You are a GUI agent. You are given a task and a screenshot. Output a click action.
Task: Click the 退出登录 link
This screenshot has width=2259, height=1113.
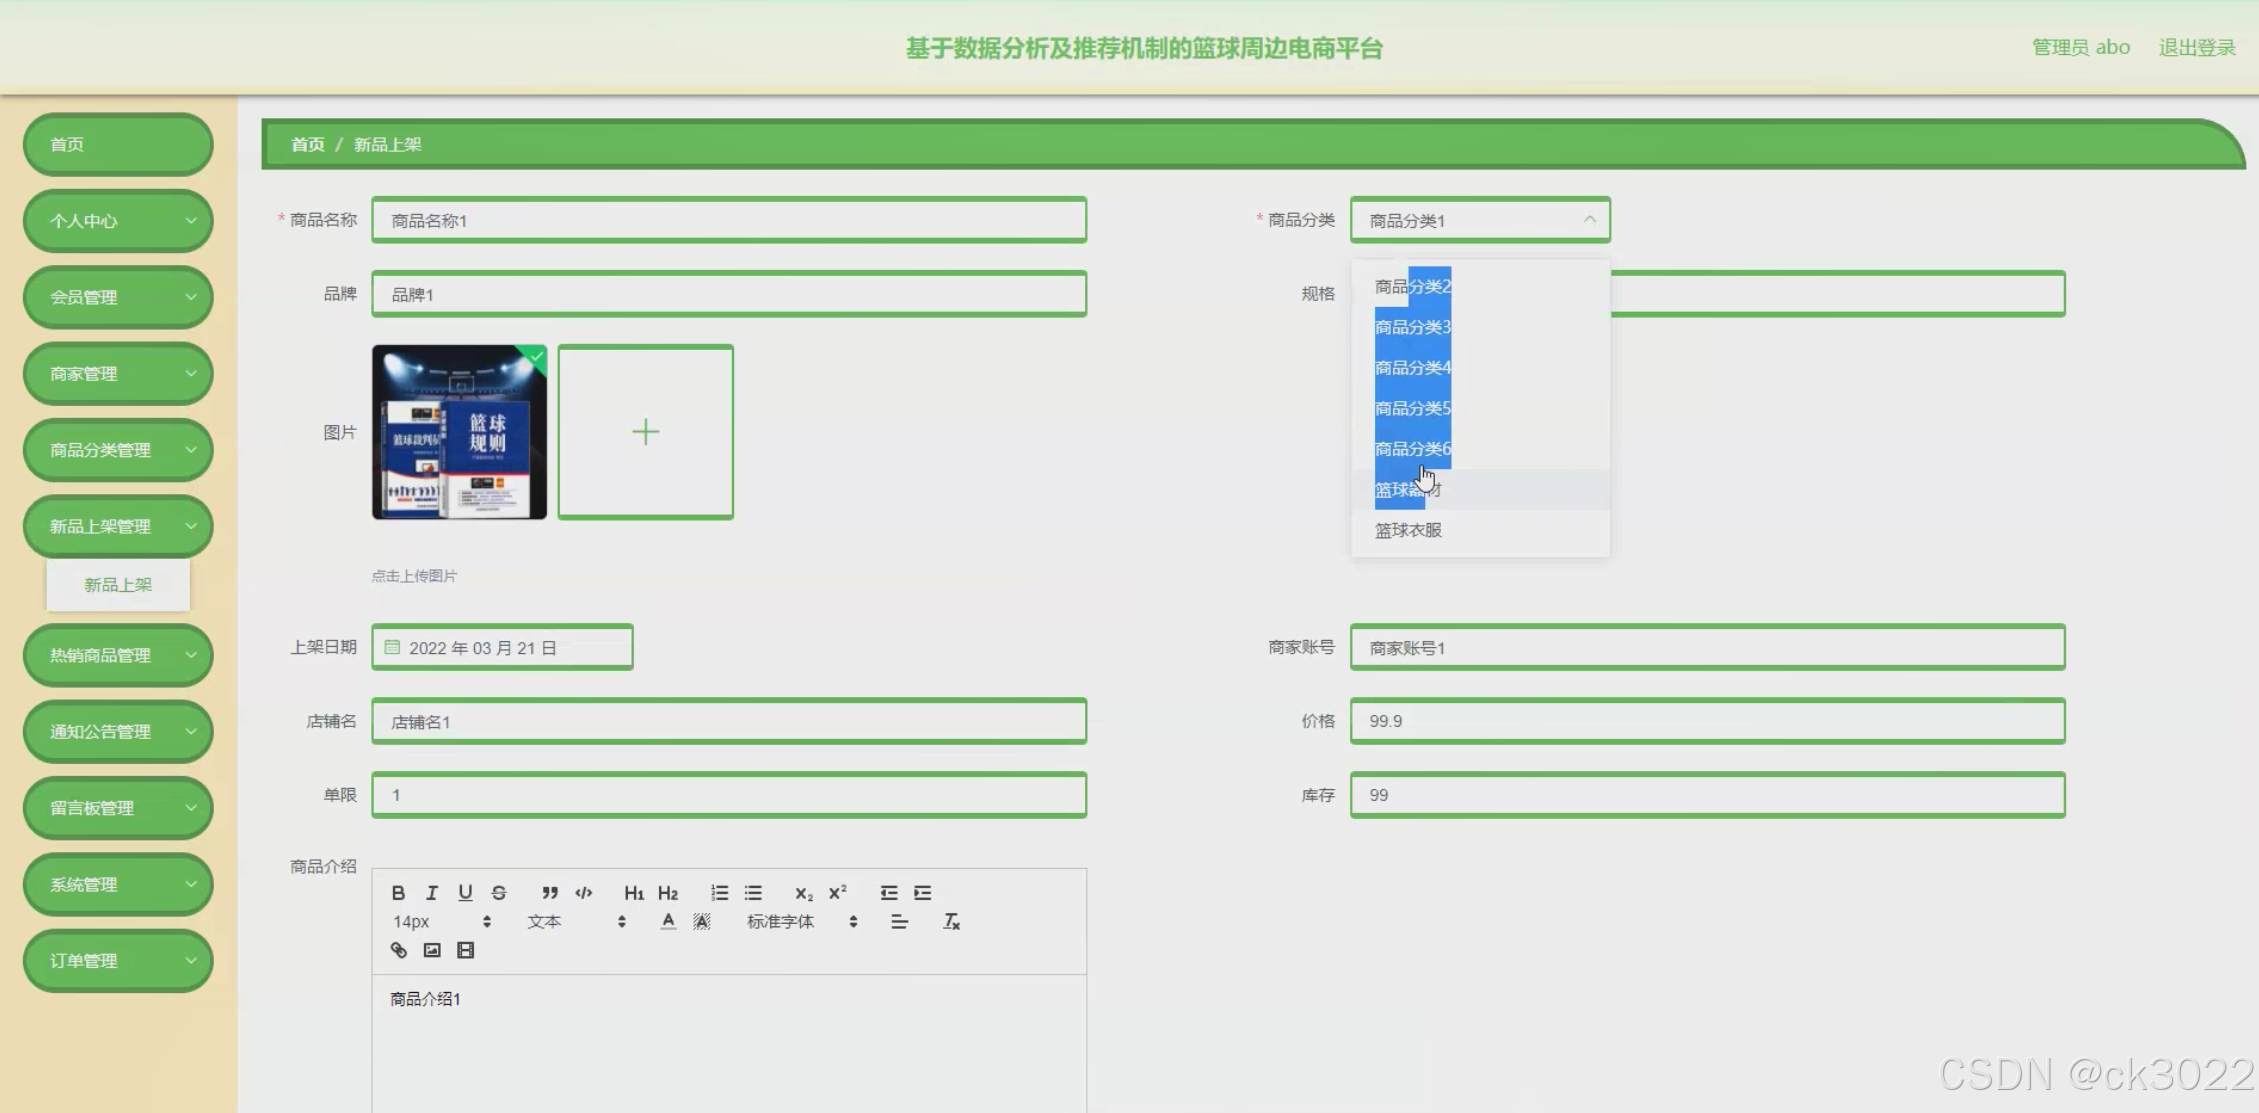click(2196, 48)
